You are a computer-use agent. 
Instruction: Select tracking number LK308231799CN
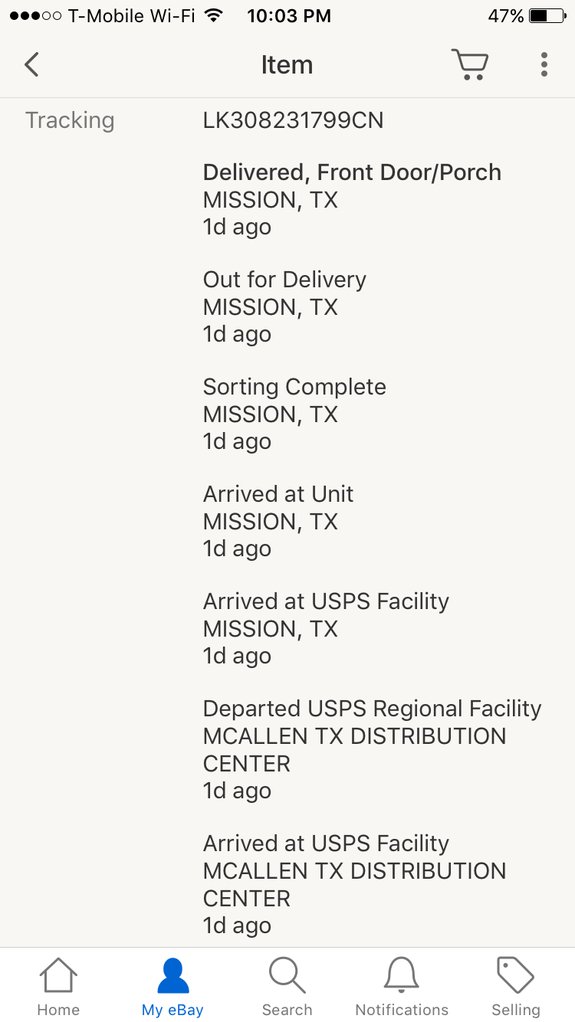pyautogui.click(x=293, y=121)
